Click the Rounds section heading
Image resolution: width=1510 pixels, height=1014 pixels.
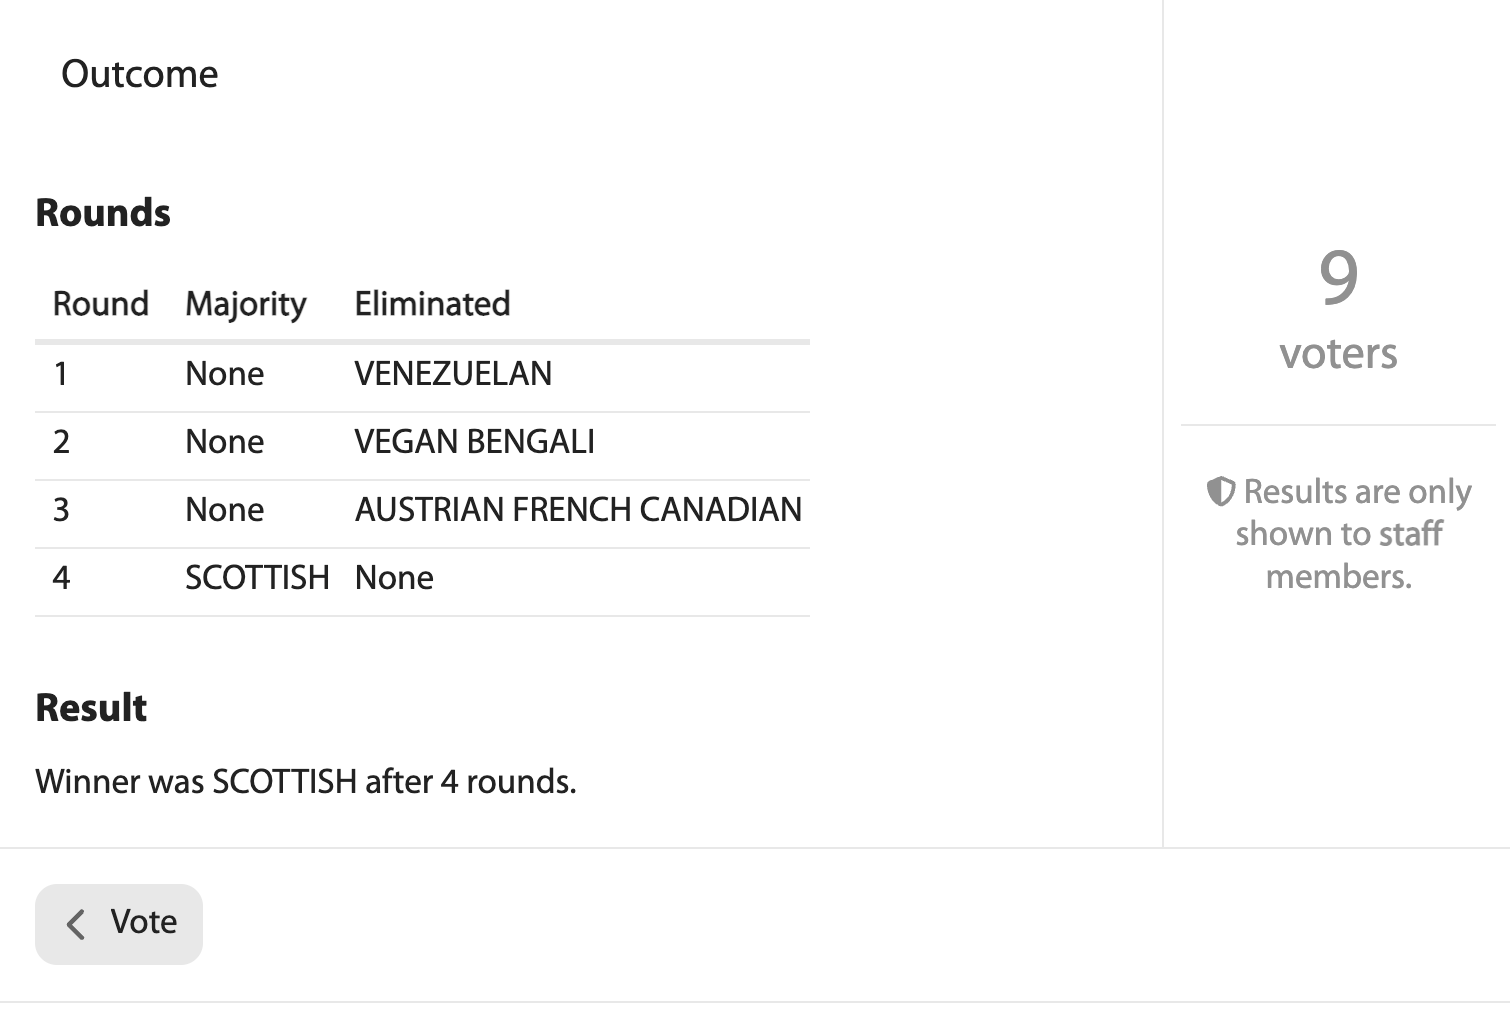(103, 213)
